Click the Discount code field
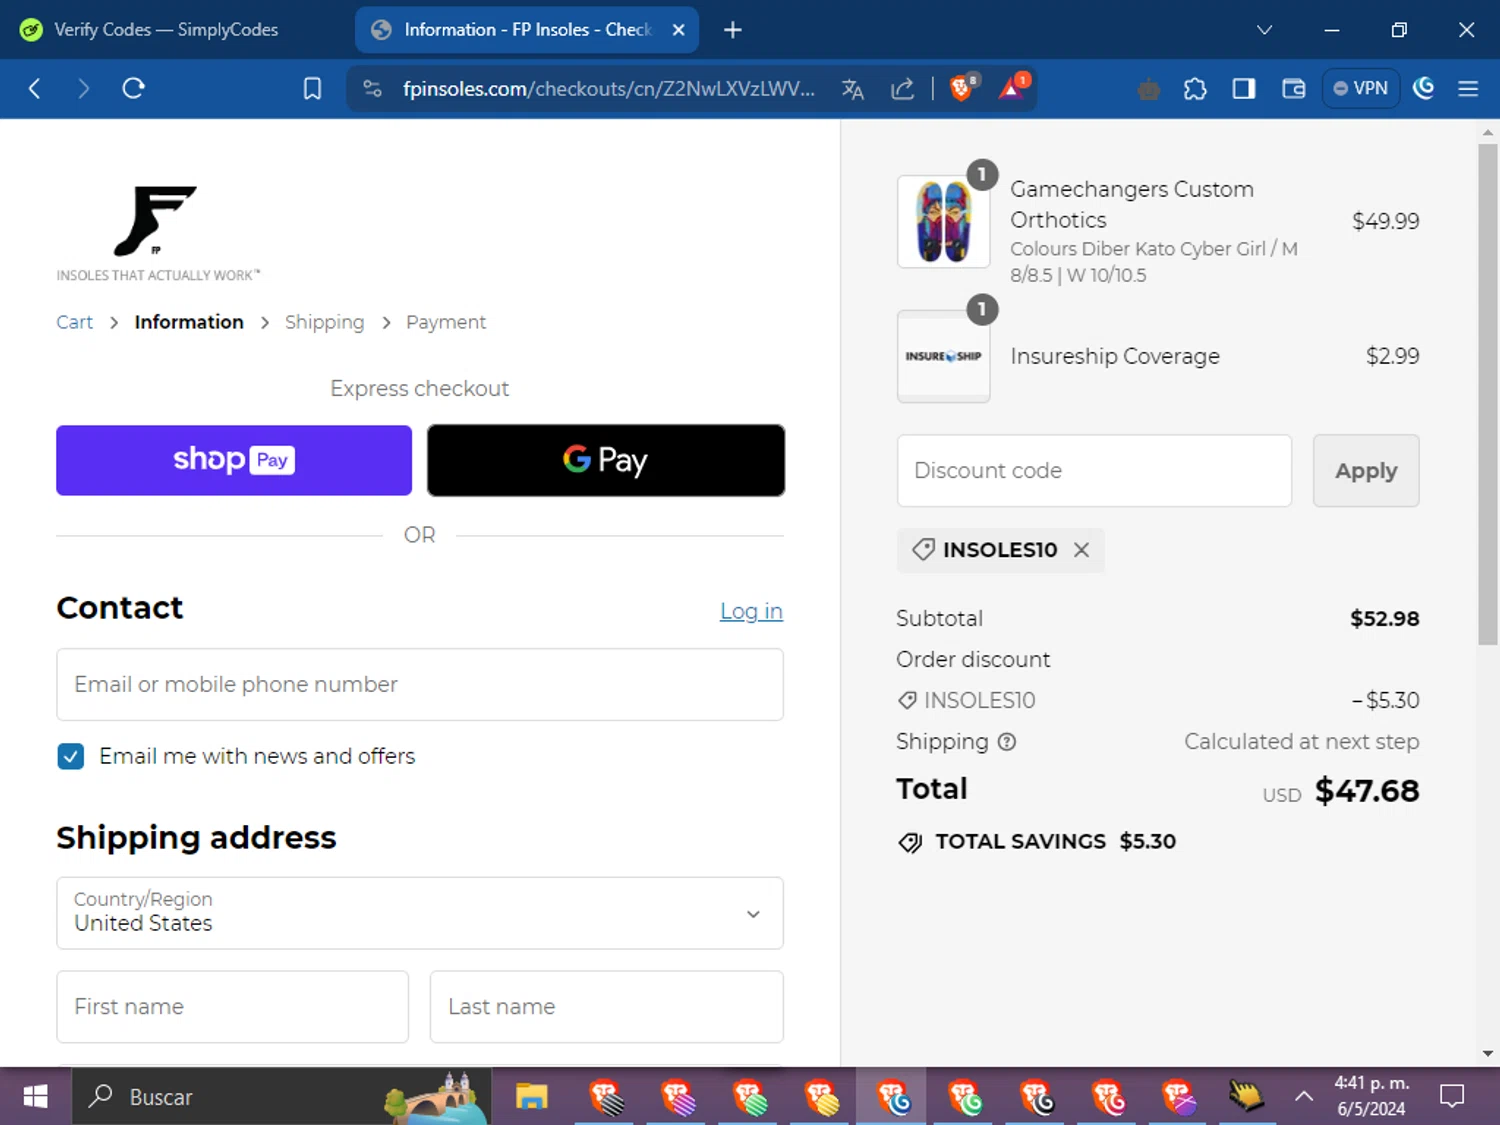The width and height of the screenshot is (1500, 1125). tap(1094, 470)
